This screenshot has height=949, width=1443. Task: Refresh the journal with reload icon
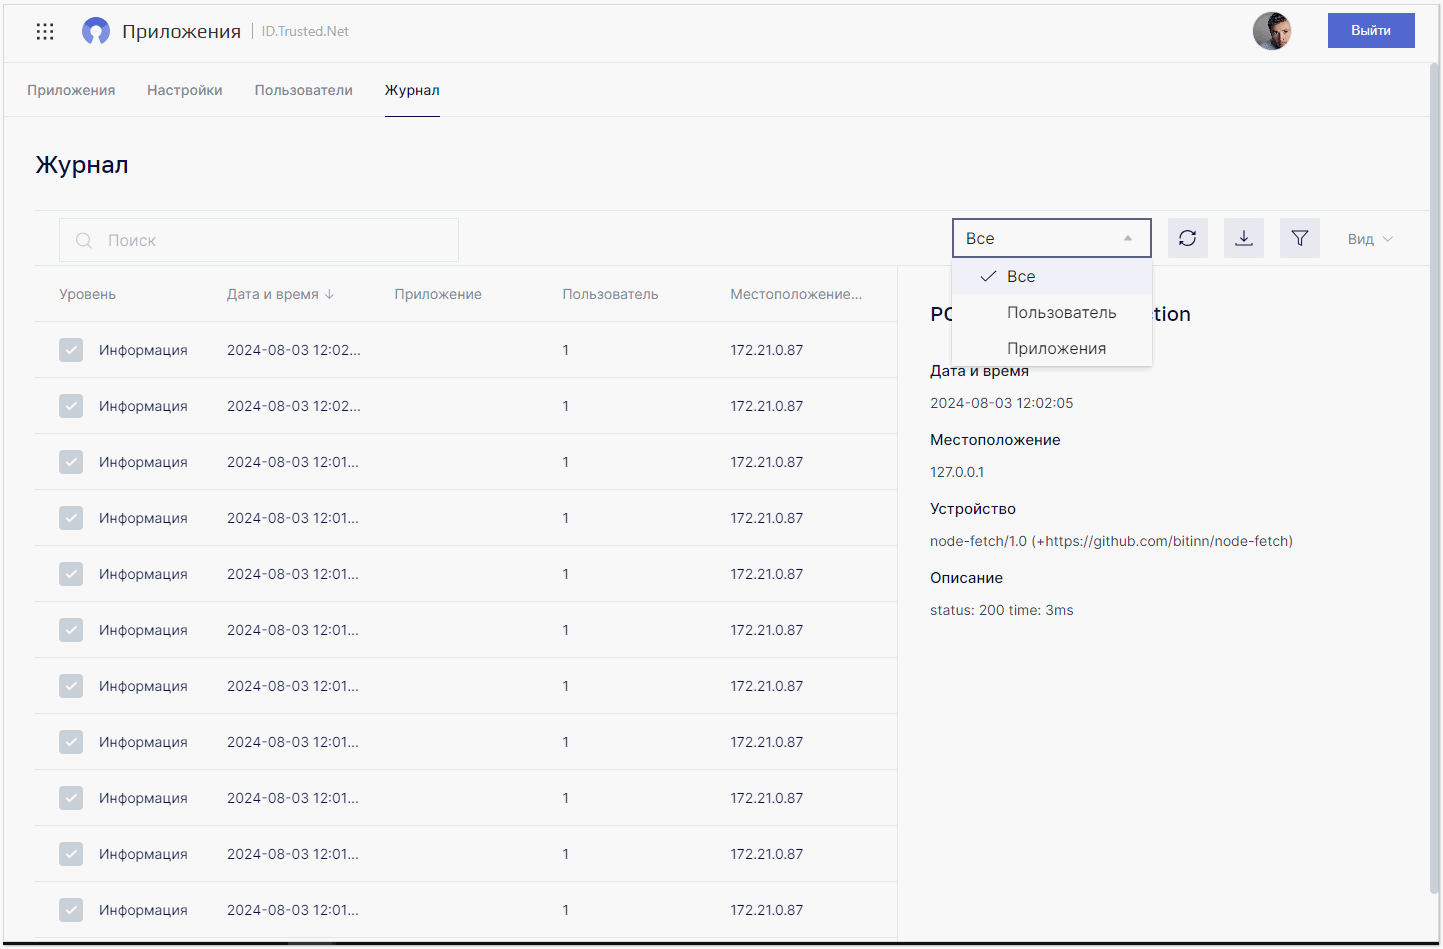[1188, 238]
